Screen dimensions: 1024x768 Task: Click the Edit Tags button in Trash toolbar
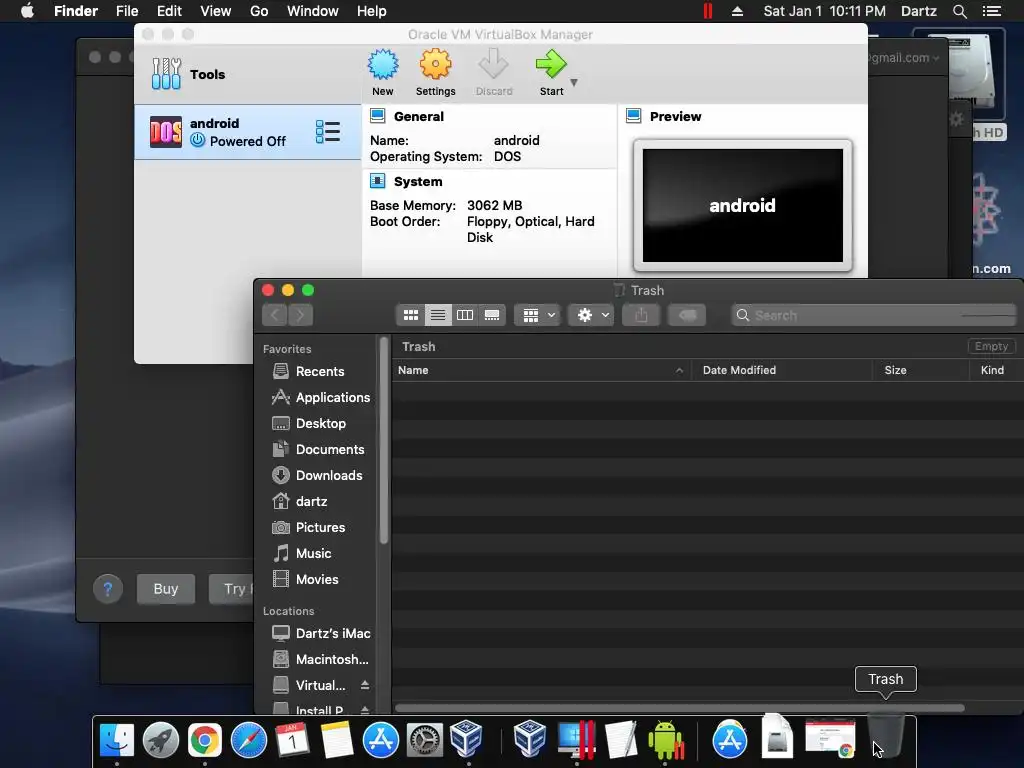pyautogui.click(x=687, y=315)
